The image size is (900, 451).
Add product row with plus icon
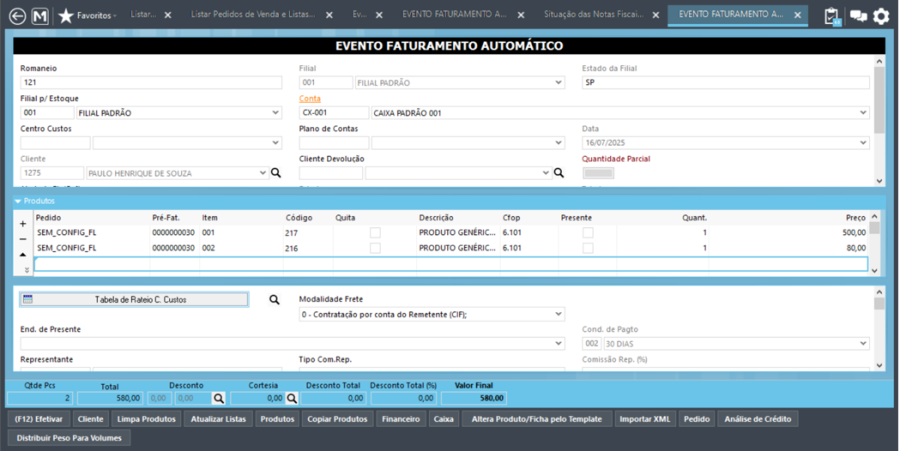tap(23, 224)
